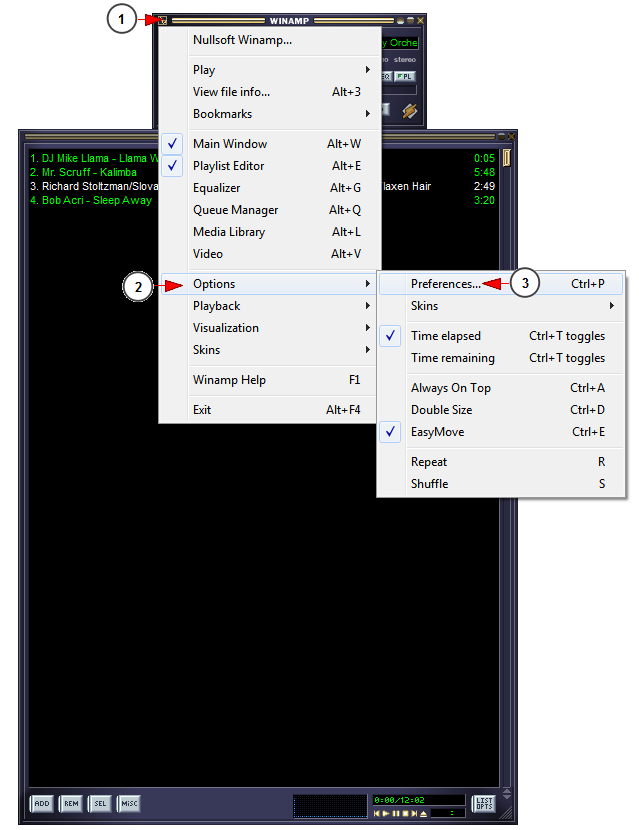639x830 pixels.
Task: Click the MISC playlist button
Action: [129, 804]
